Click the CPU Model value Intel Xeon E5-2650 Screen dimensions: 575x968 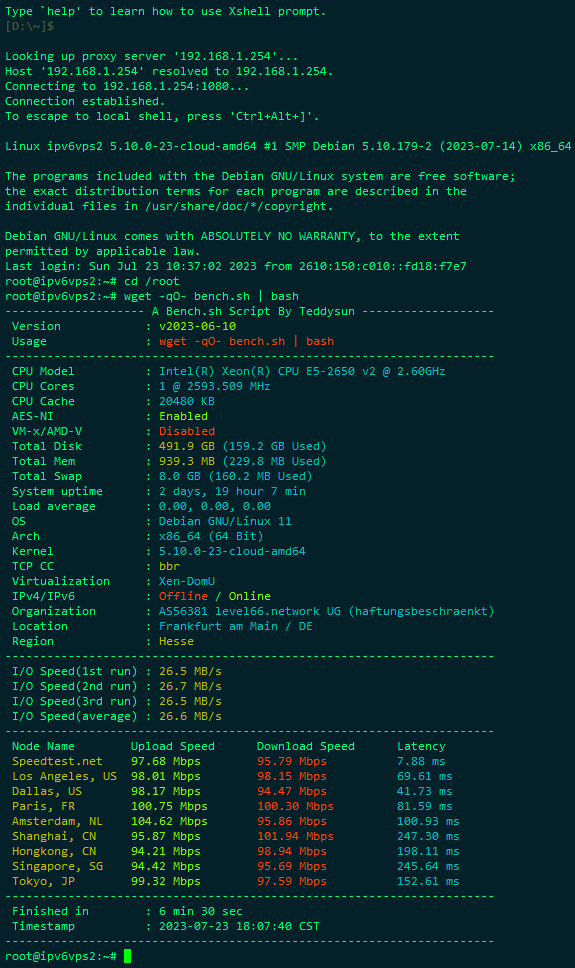point(302,371)
